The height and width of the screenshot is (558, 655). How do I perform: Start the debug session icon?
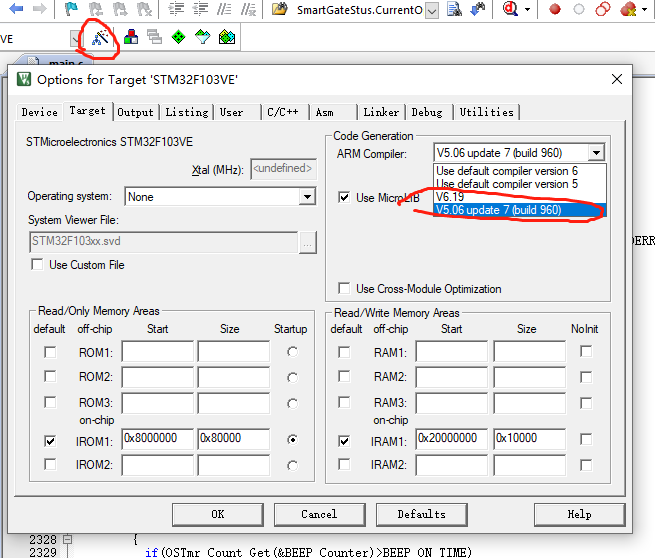[510, 9]
